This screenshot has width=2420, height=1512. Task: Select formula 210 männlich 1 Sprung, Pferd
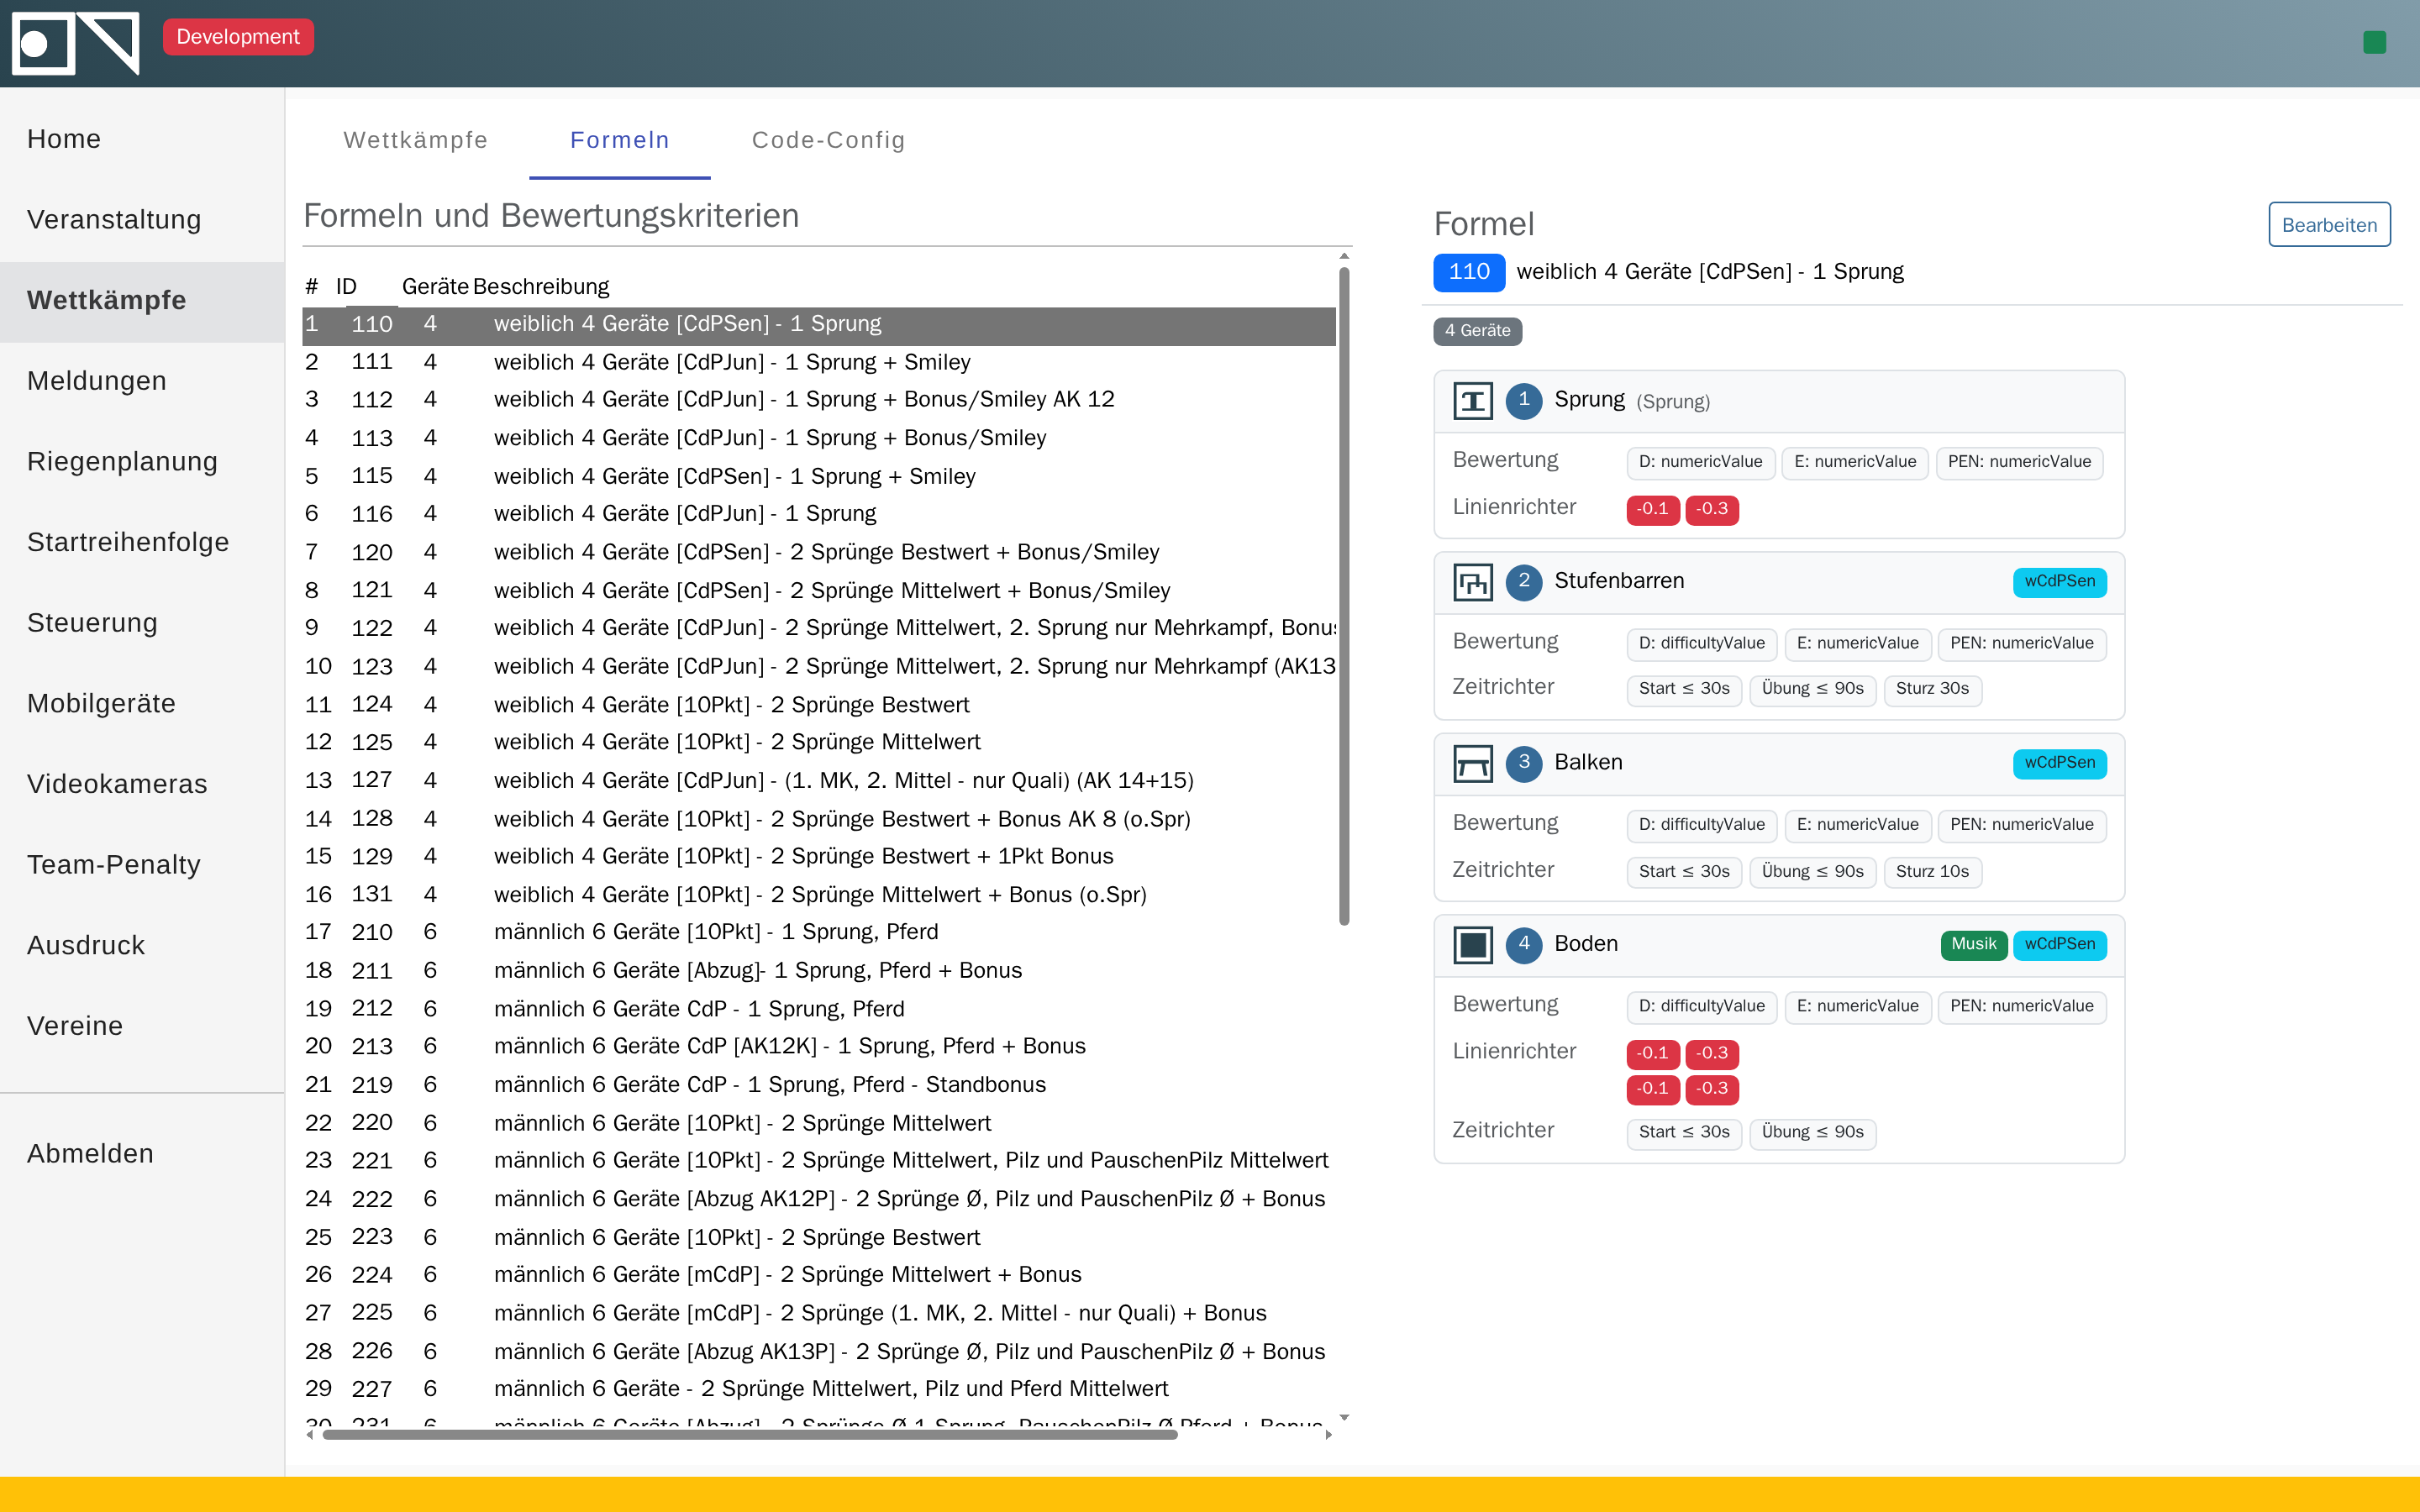[819, 933]
